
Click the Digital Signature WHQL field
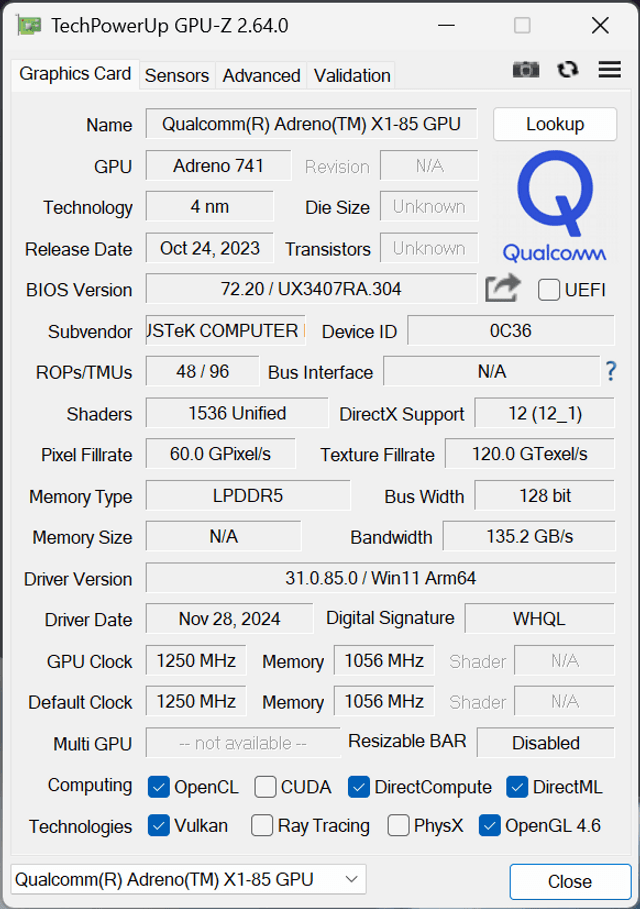click(x=540, y=619)
